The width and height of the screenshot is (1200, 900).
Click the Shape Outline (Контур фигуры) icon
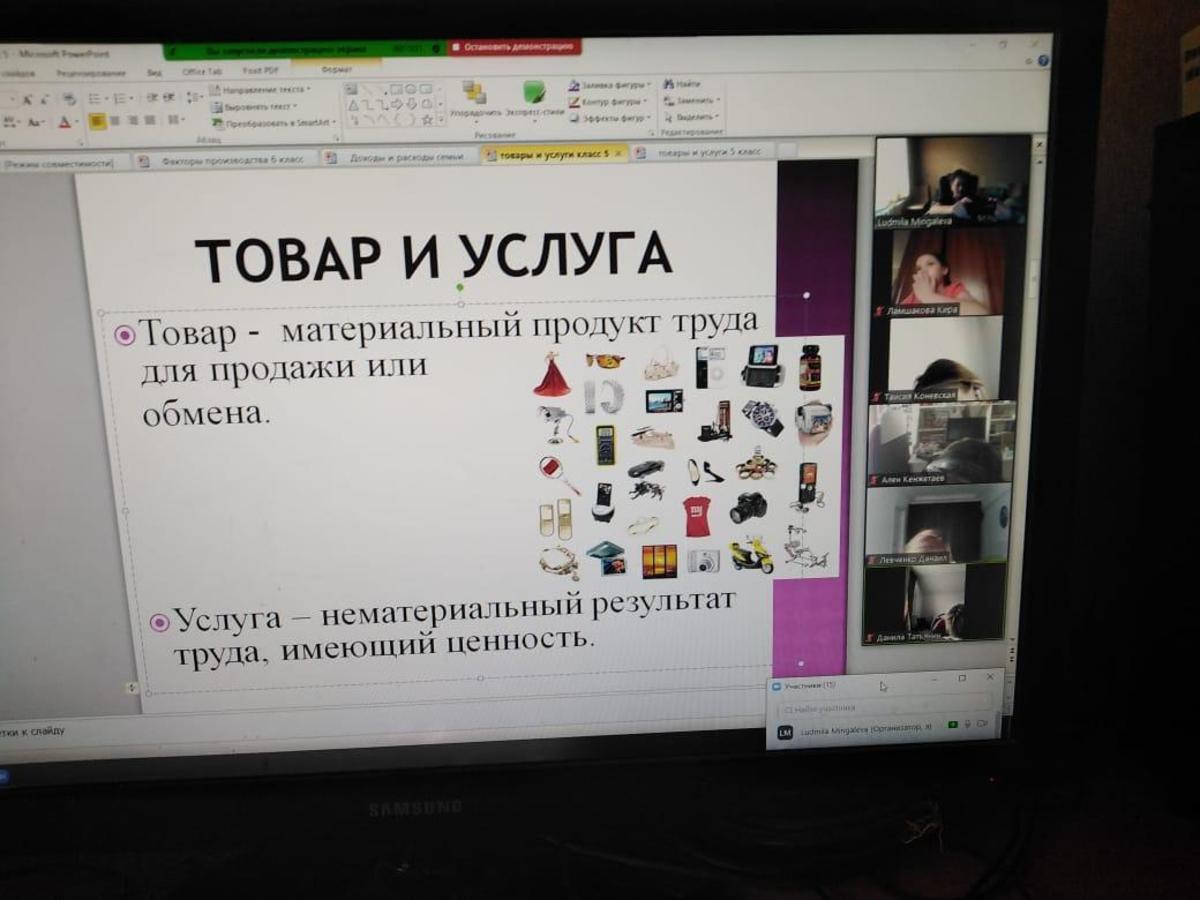[x=574, y=101]
